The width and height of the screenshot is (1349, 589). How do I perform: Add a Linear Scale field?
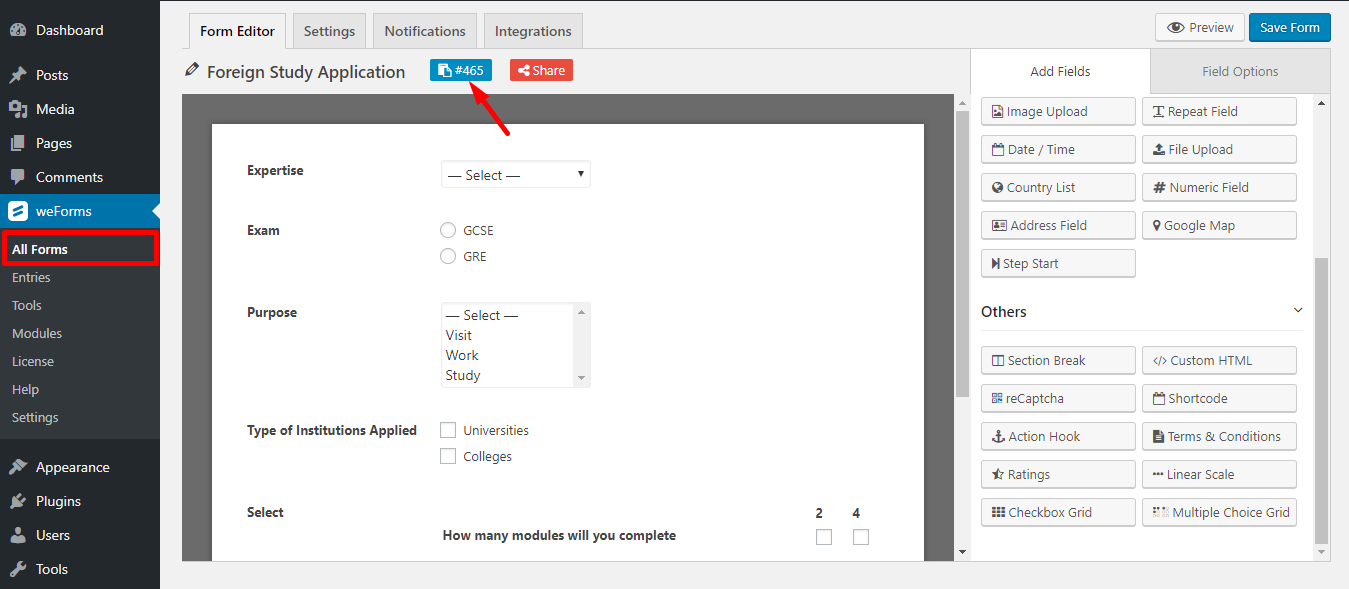(1218, 474)
